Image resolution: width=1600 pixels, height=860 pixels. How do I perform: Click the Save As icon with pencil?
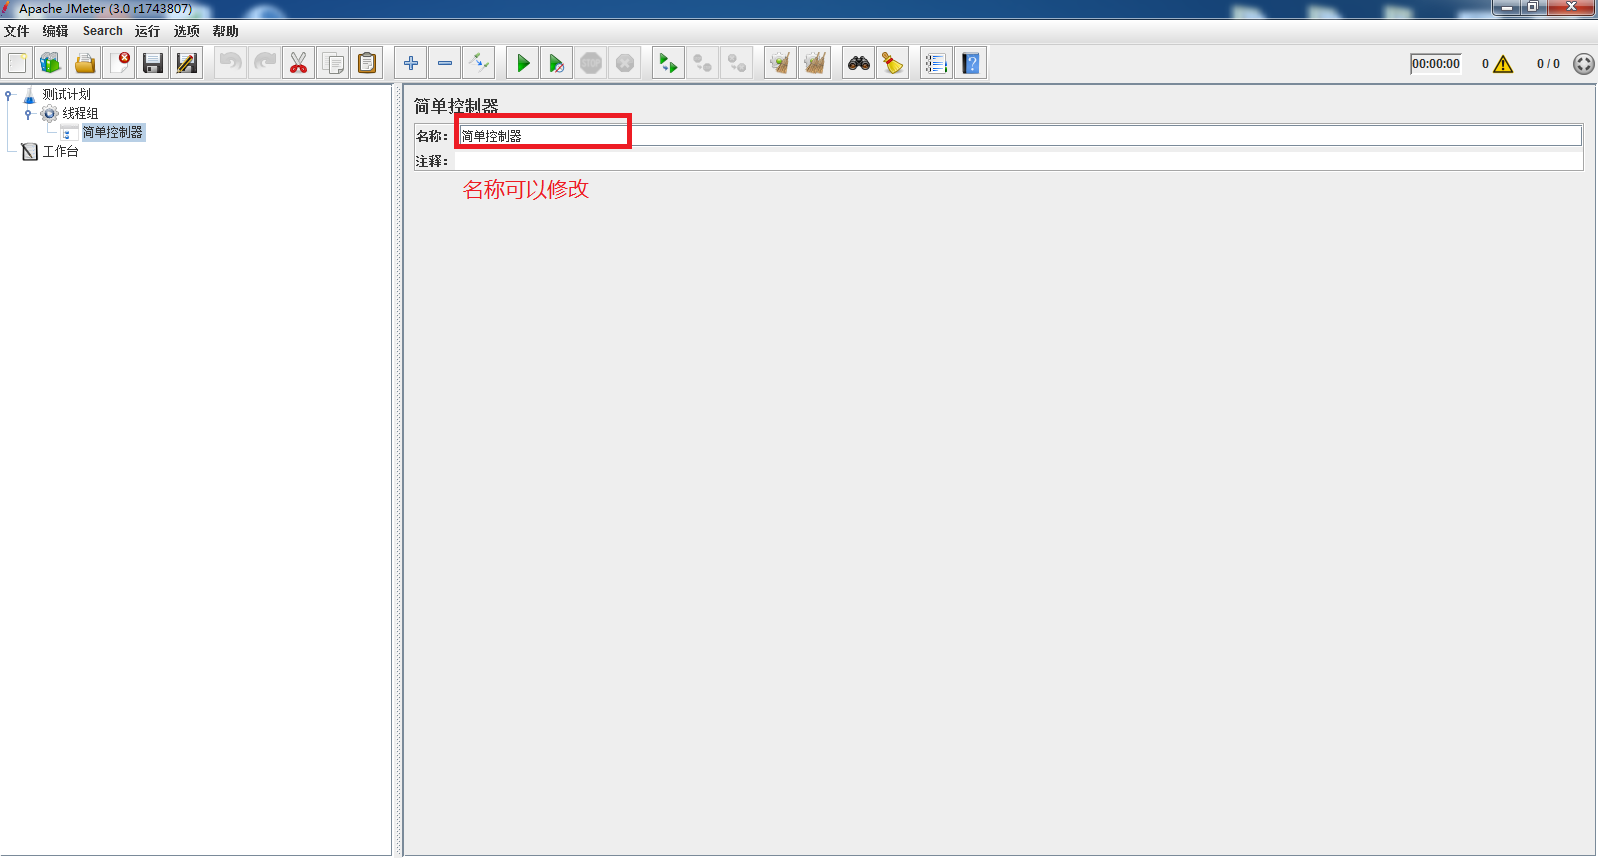[187, 63]
